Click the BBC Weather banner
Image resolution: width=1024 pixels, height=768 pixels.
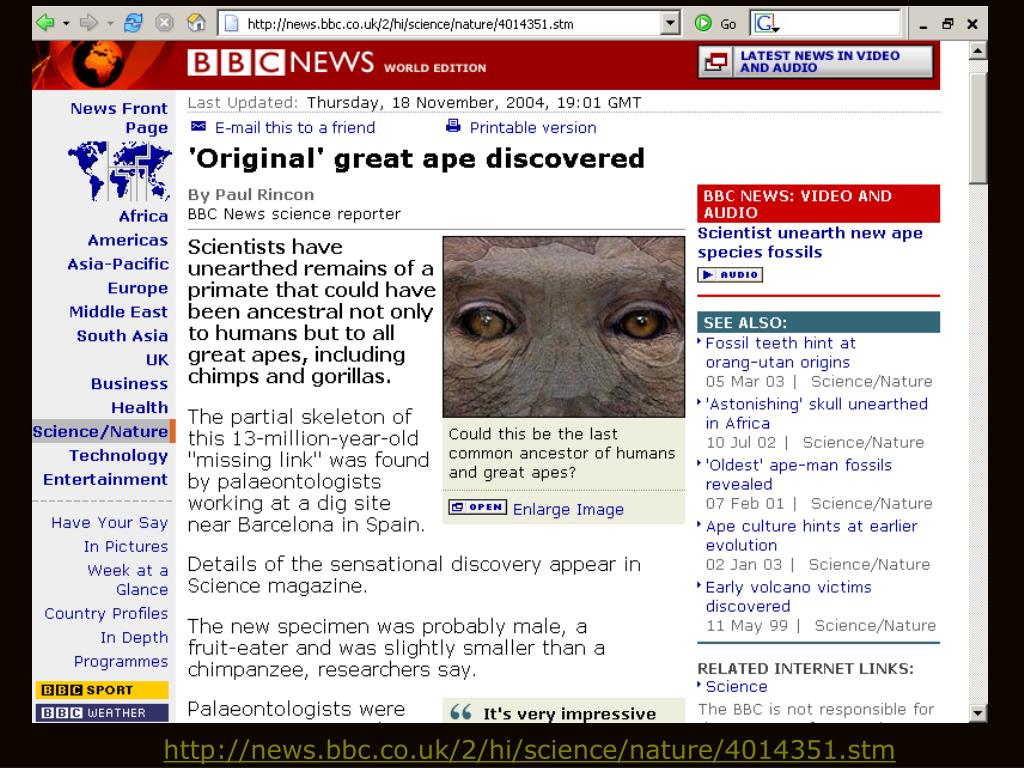coord(102,712)
